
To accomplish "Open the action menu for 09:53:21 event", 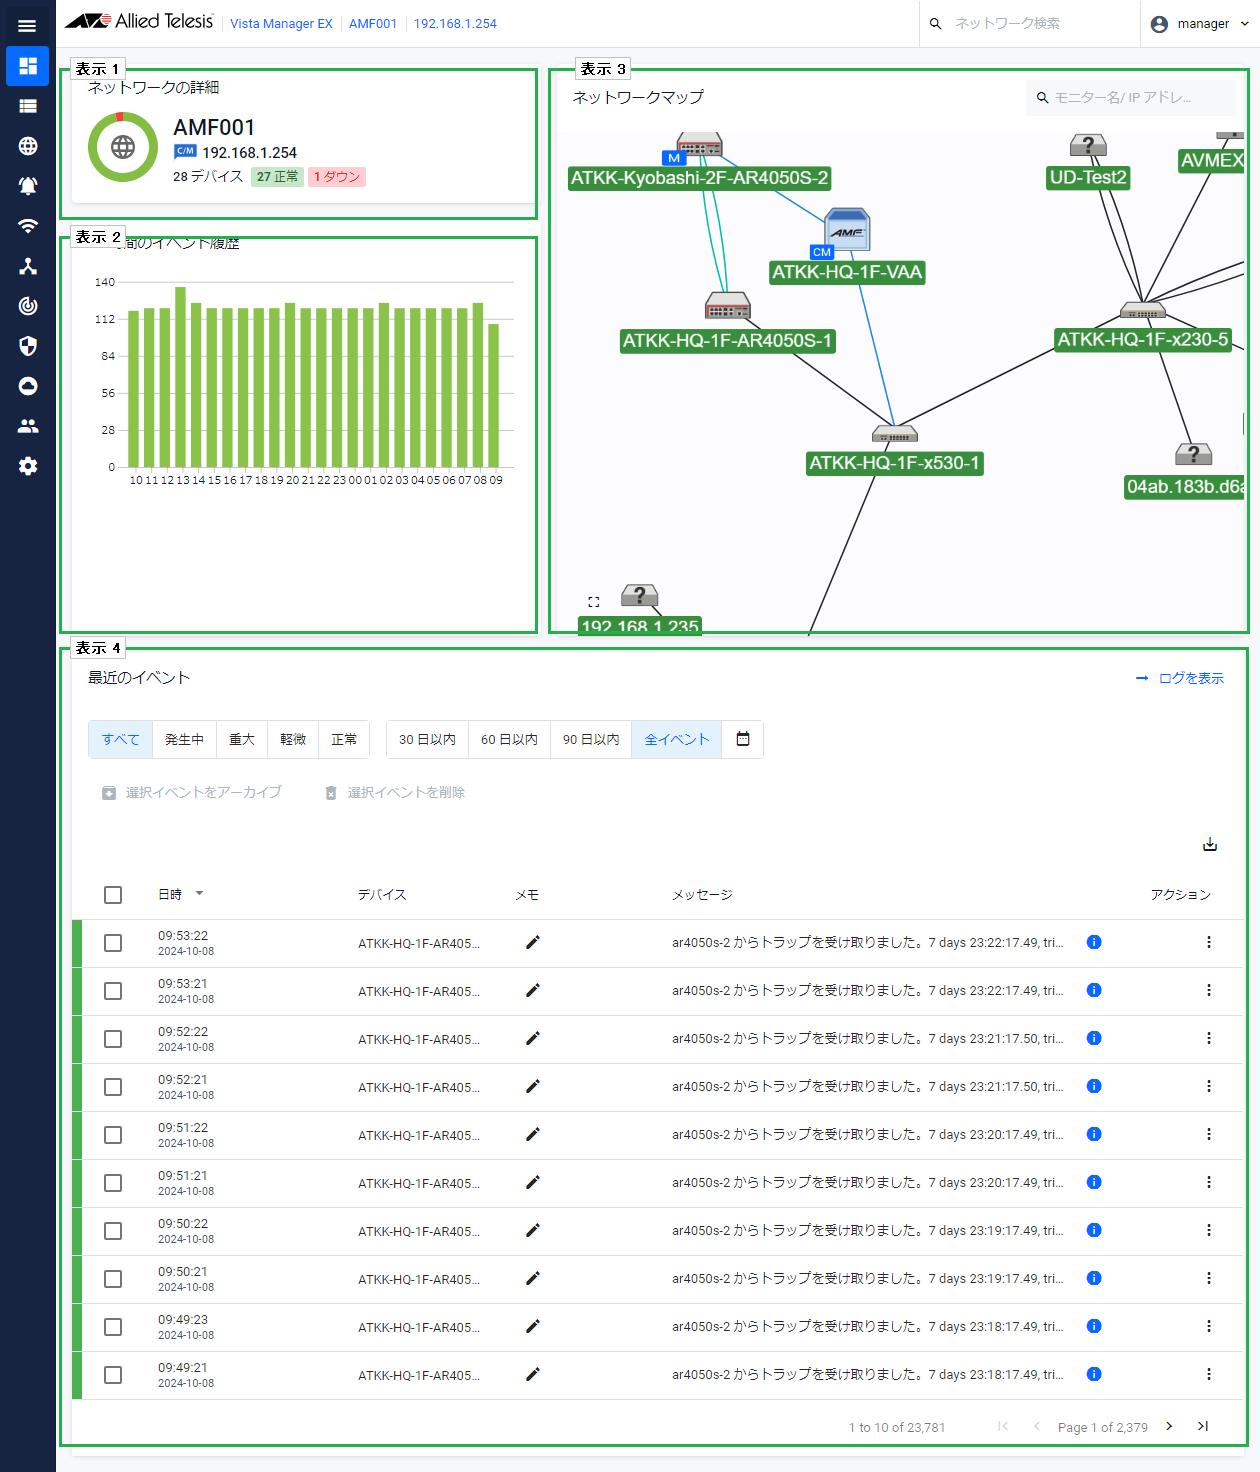I will click(1209, 990).
